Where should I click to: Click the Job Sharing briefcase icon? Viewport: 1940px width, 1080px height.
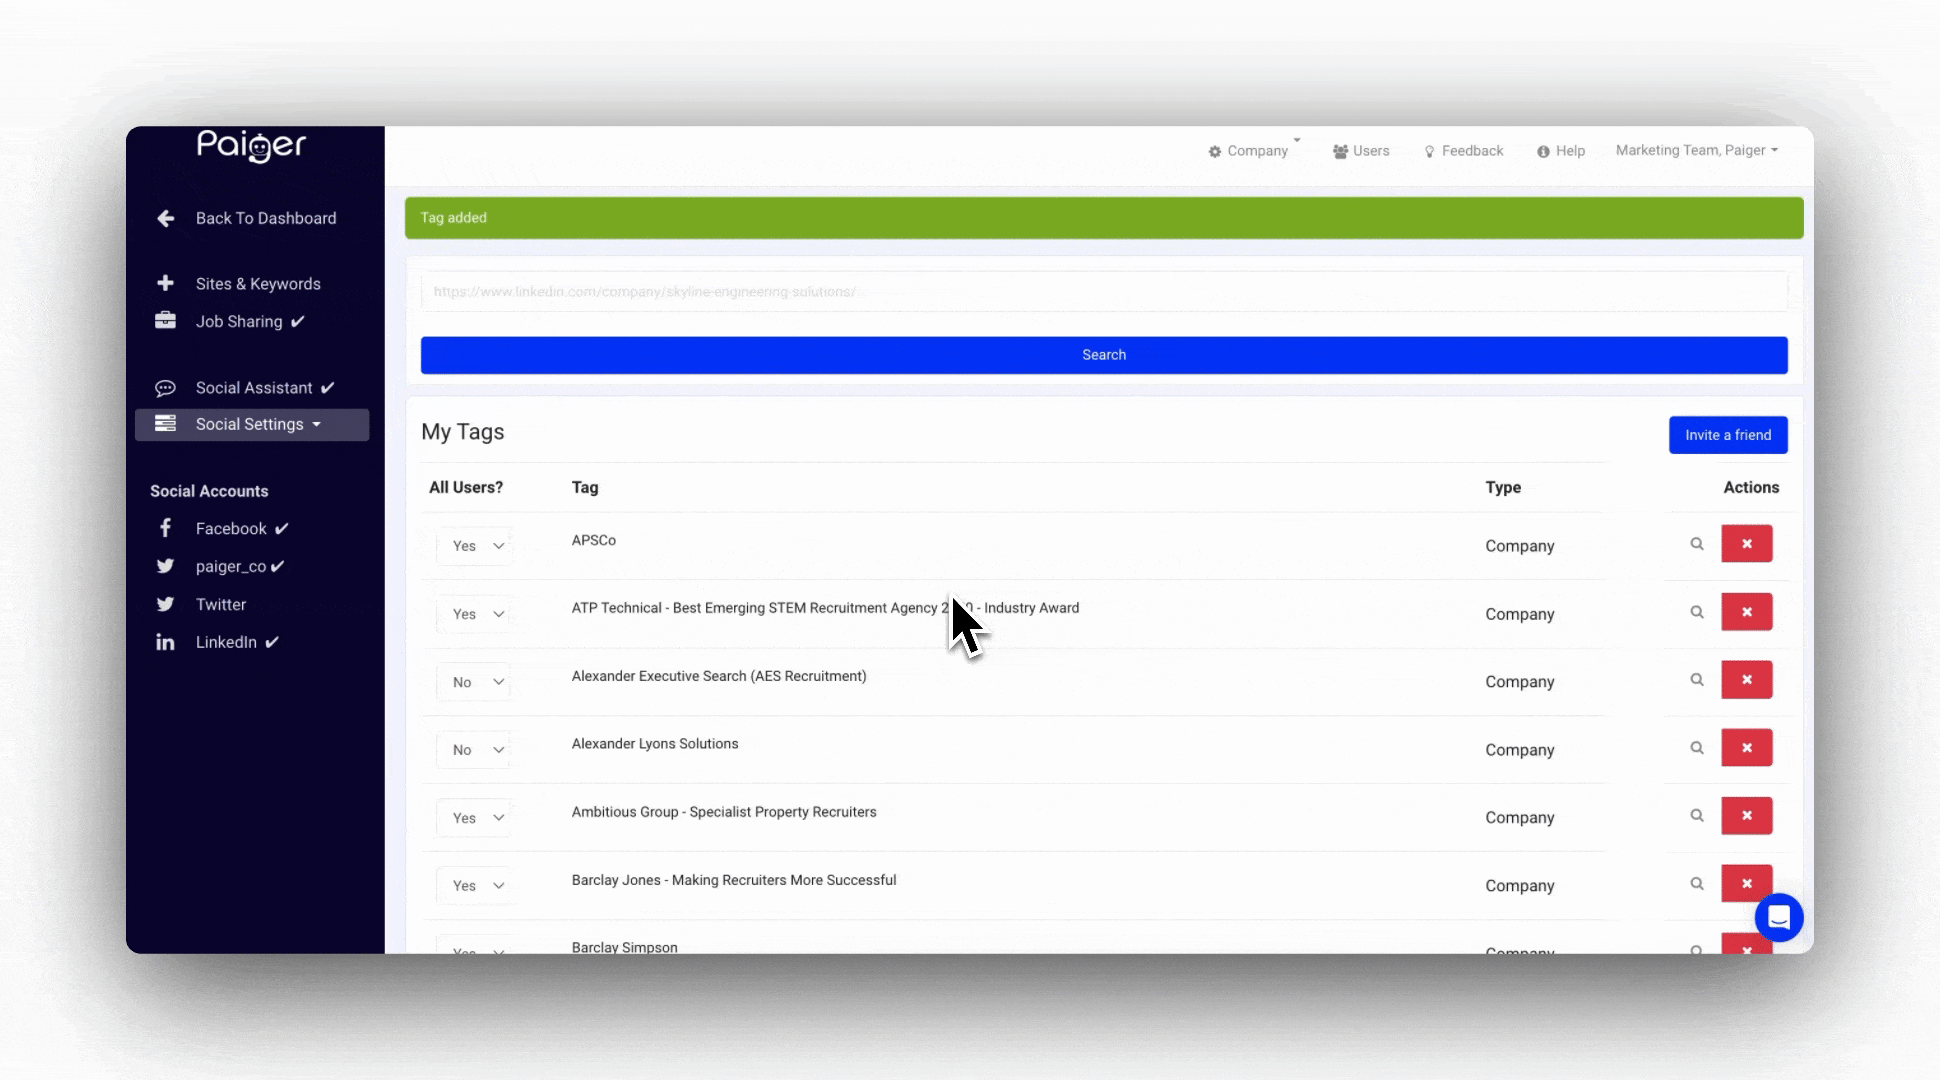click(x=165, y=320)
